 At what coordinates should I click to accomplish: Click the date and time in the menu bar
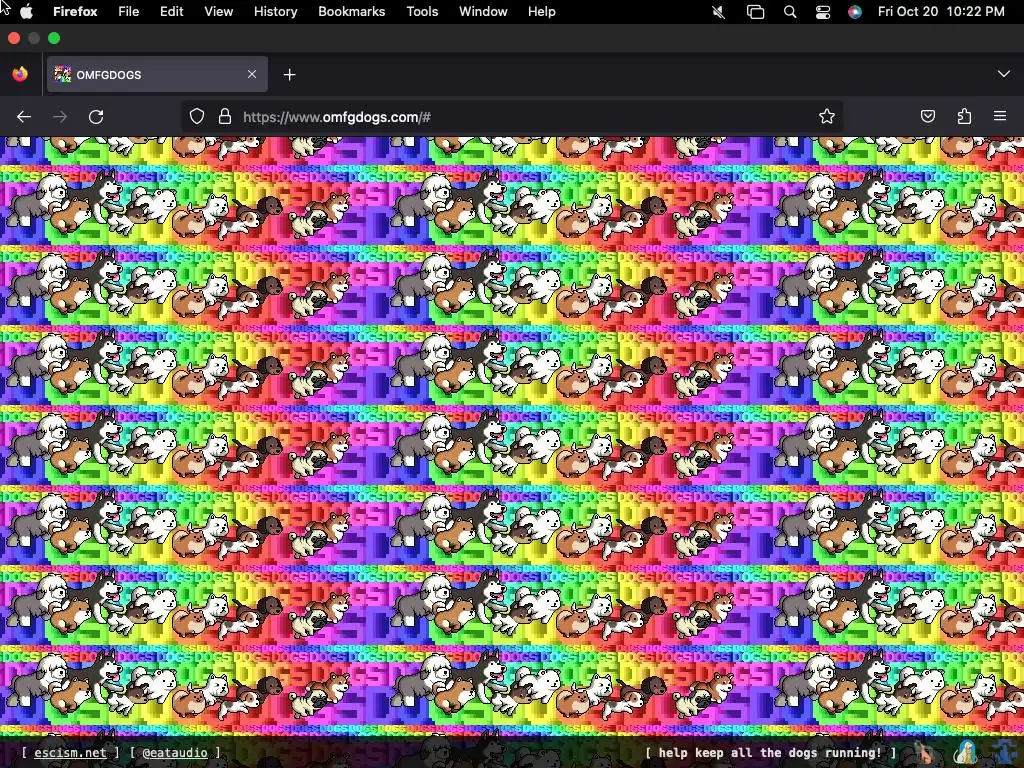(941, 12)
